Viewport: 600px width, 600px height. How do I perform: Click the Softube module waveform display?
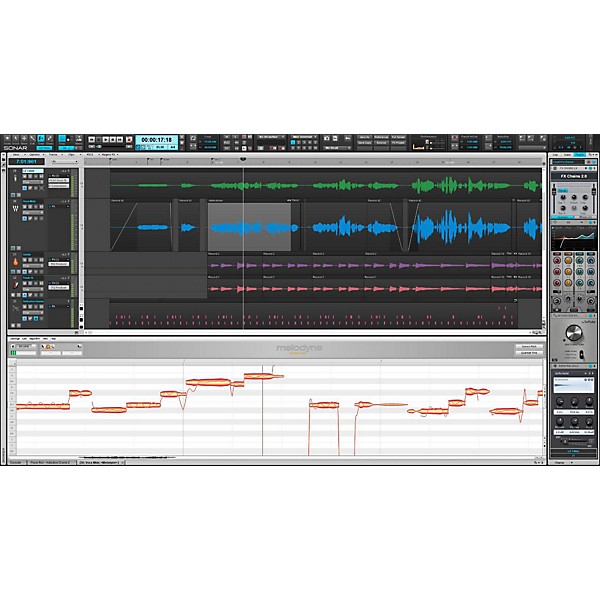pyautogui.click(x=573, y=385)
